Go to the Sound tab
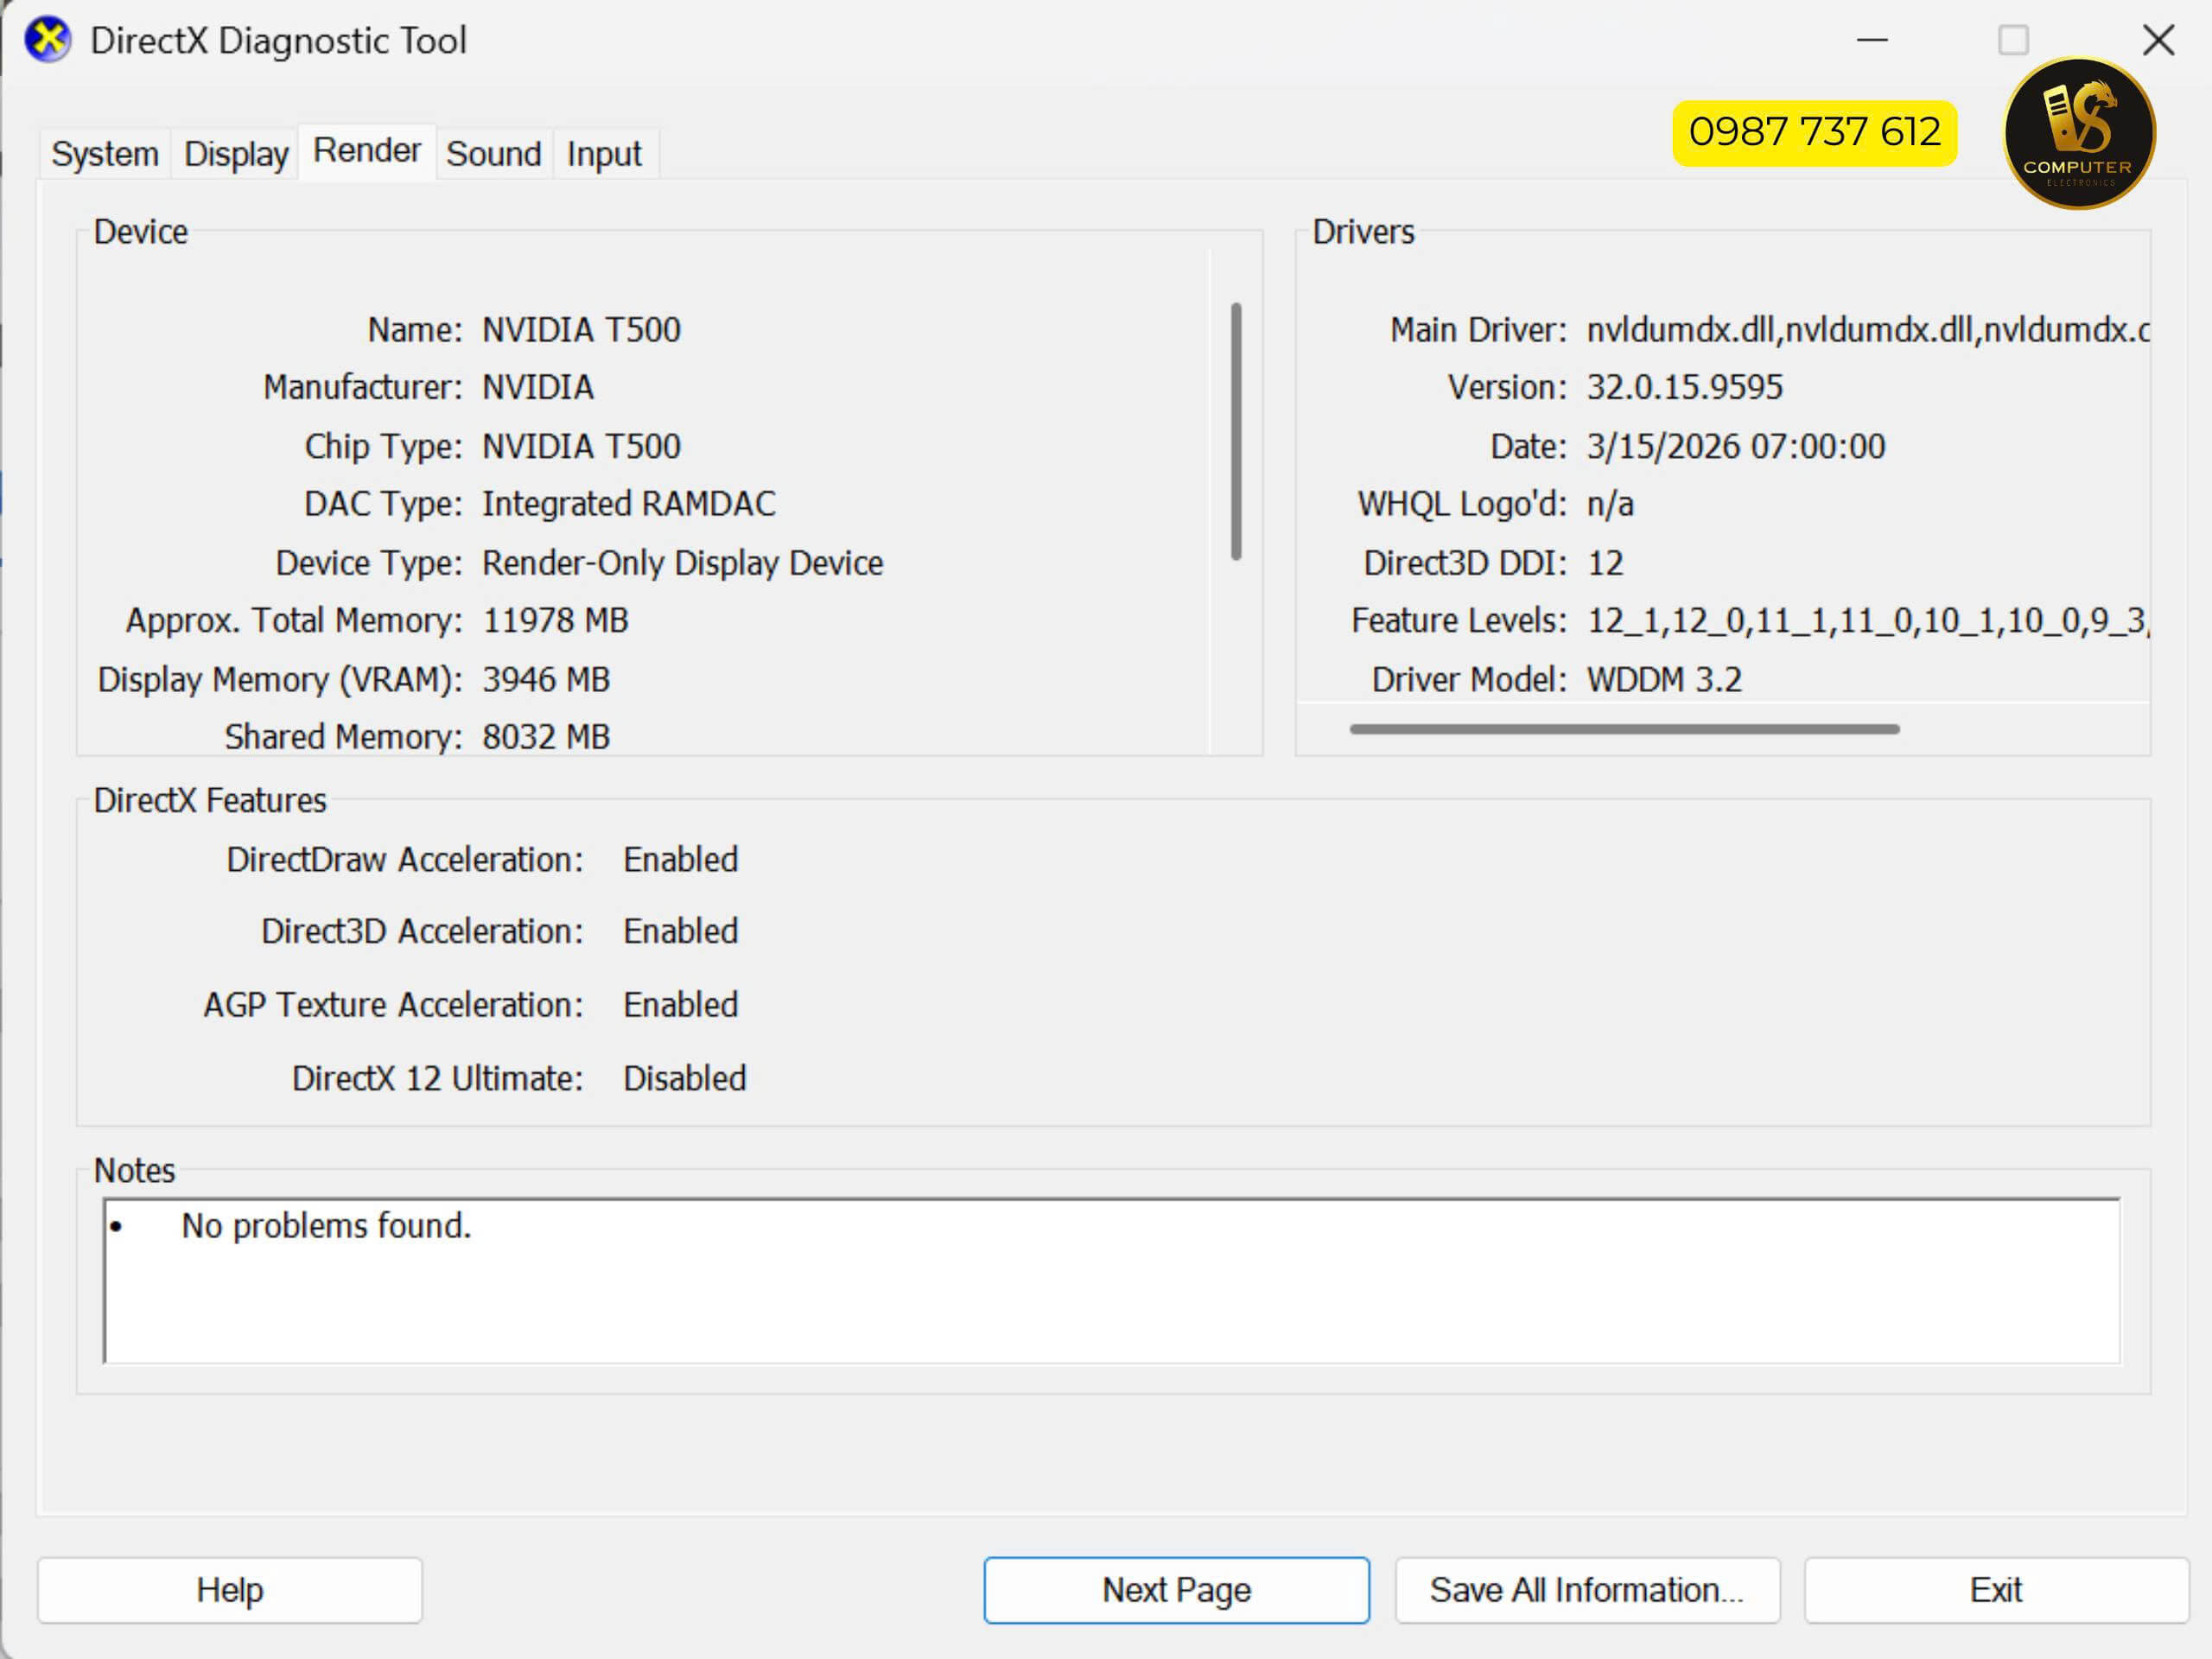This screenshot has height=1659, width=2212. click(494, 154)
